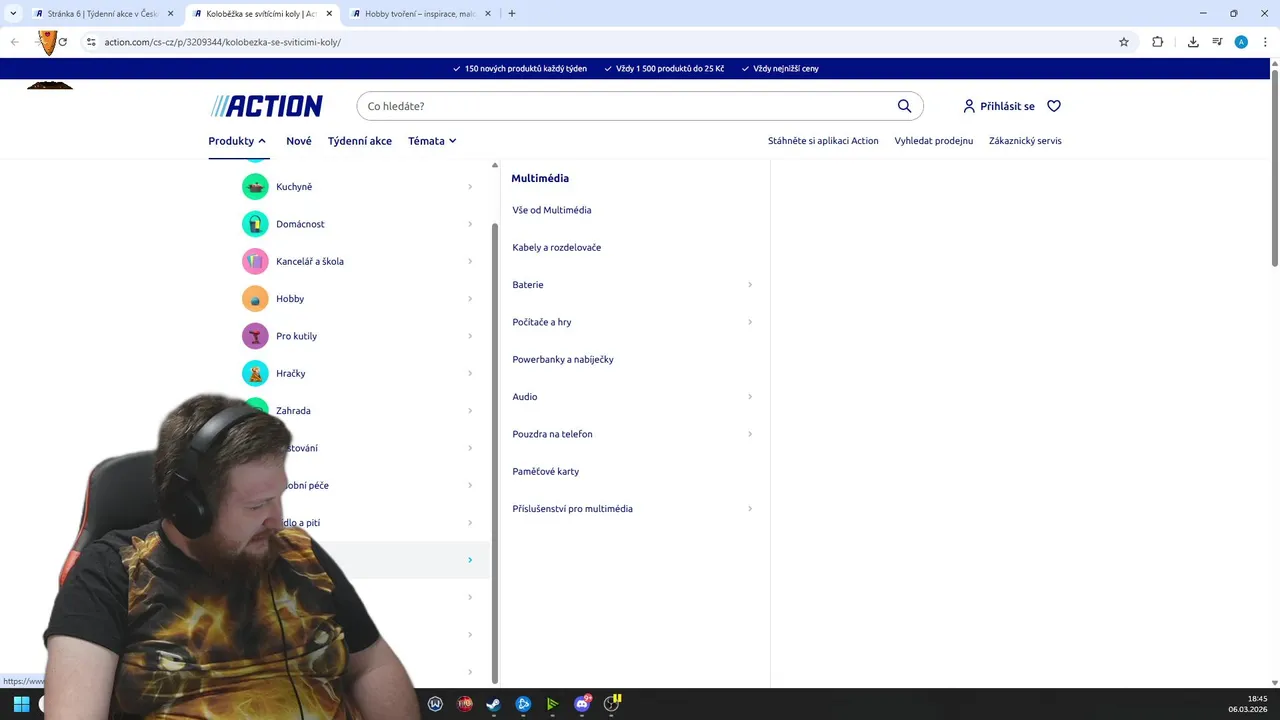Click the Kancelář a škola category icon
This screenshot has width=1280, height=720.
tap(255, 261)
